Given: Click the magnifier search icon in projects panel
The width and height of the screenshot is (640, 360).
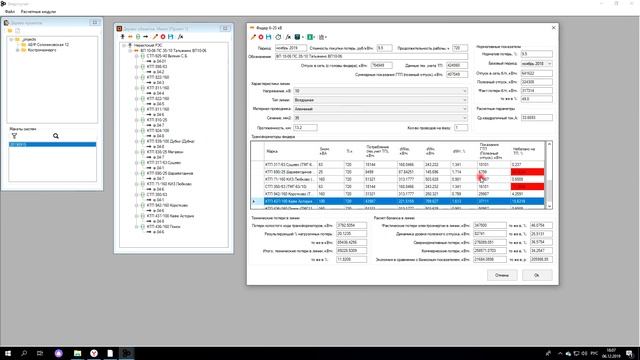Looking at the screenshot, I should click(56, 136).
